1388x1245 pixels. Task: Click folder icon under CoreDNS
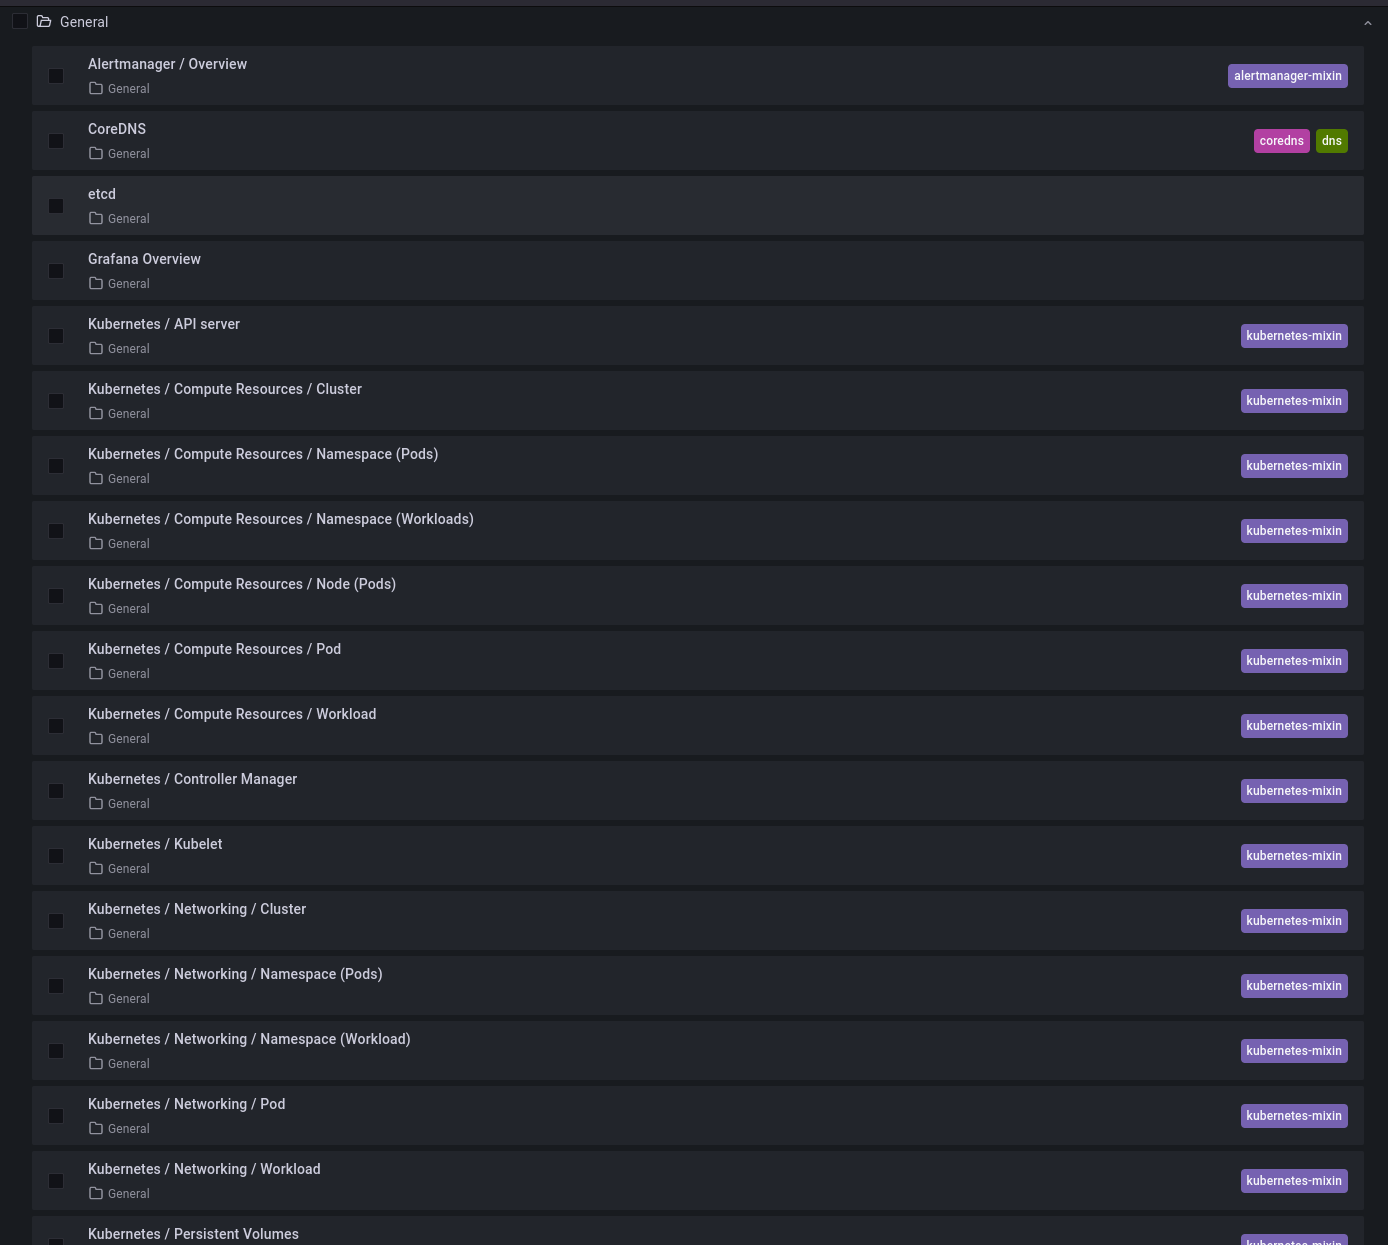pos(96,153)
